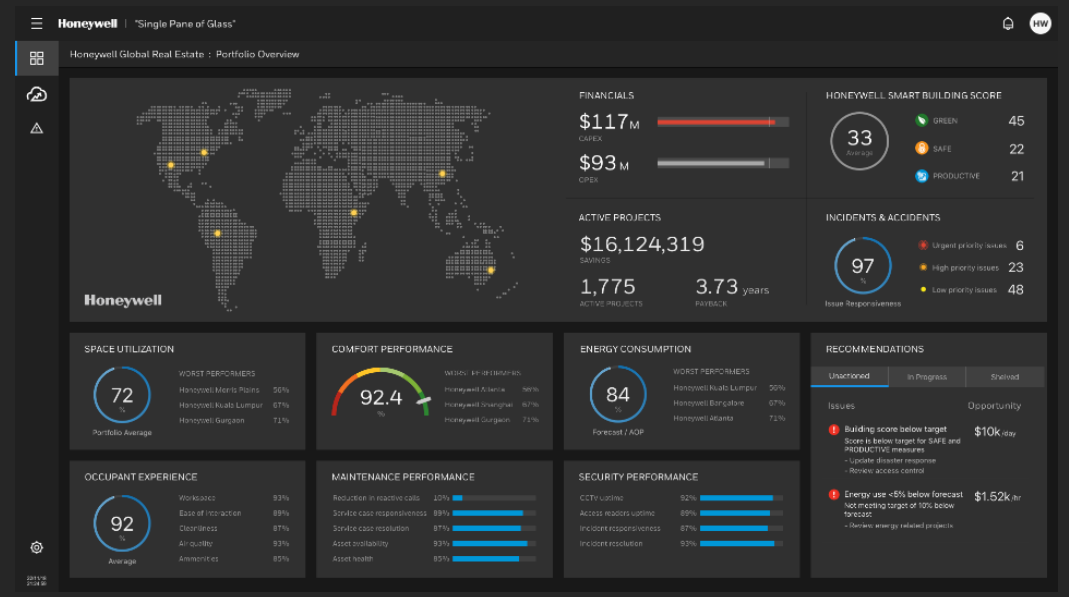Click the CAPEX red progress bar
This screenshot has height=597, width=1069.
723,122
